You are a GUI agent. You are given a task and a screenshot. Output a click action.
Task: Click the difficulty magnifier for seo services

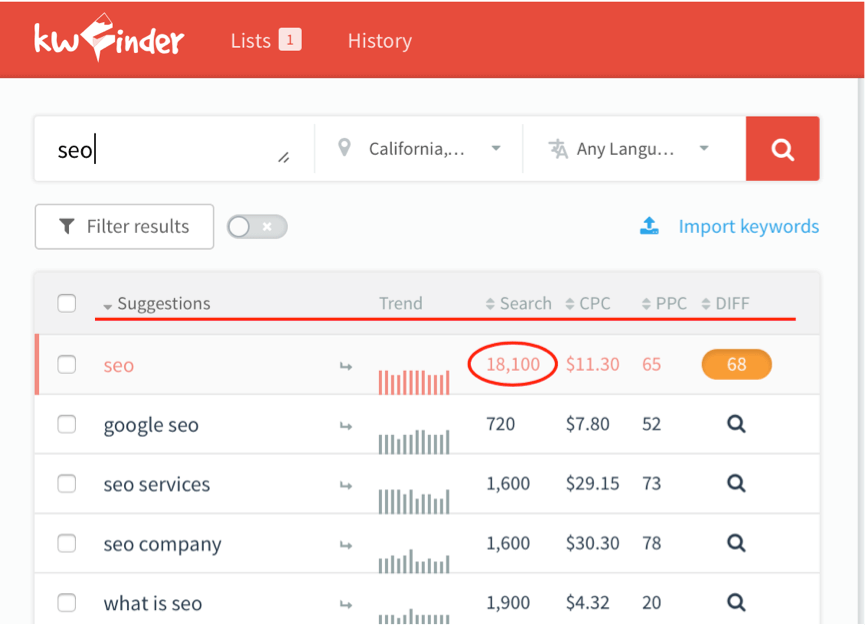(x=736, y=484)
